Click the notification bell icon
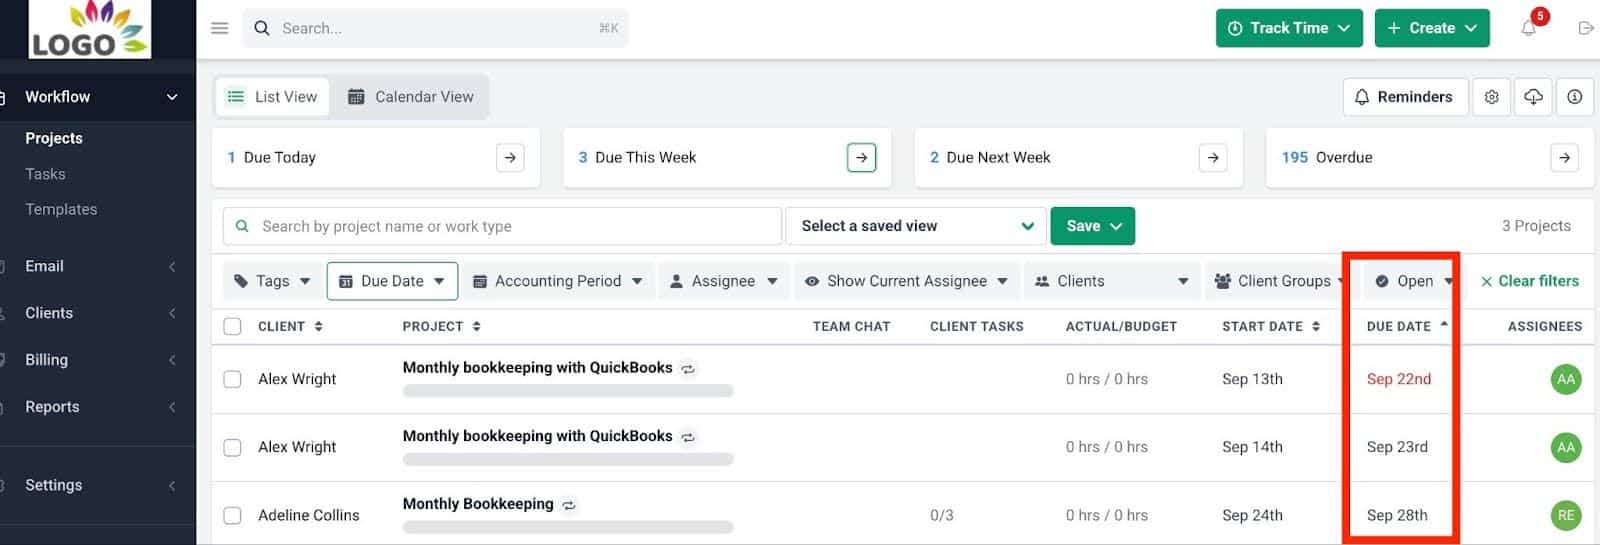Image resolution: width=1600 pixels, height=545 pixels. (1529, 28)
